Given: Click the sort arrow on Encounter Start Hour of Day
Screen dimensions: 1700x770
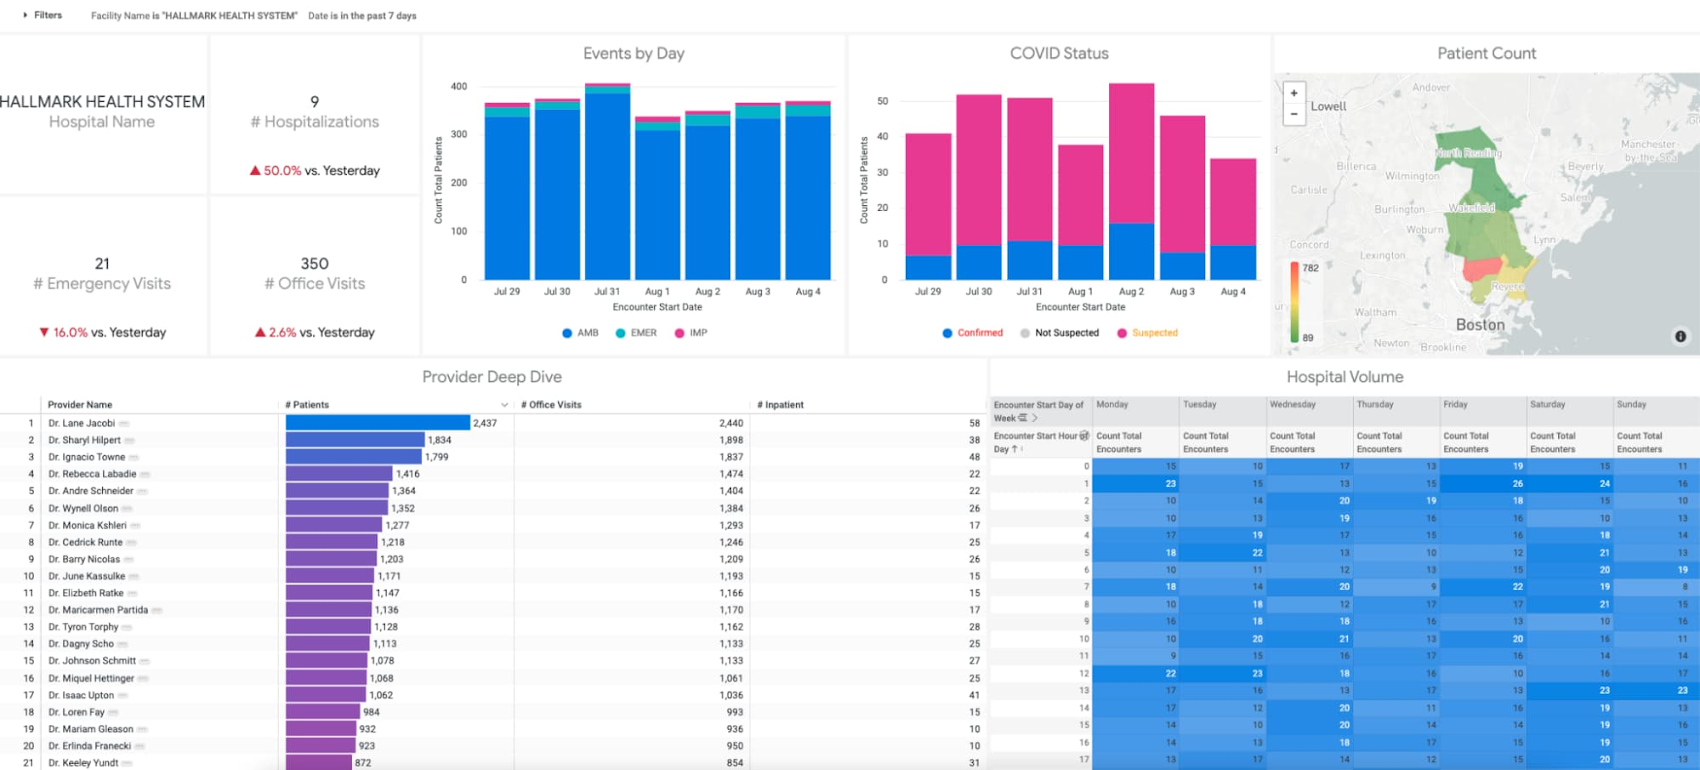Looking at the screenshot, I should pos(1015,449).
